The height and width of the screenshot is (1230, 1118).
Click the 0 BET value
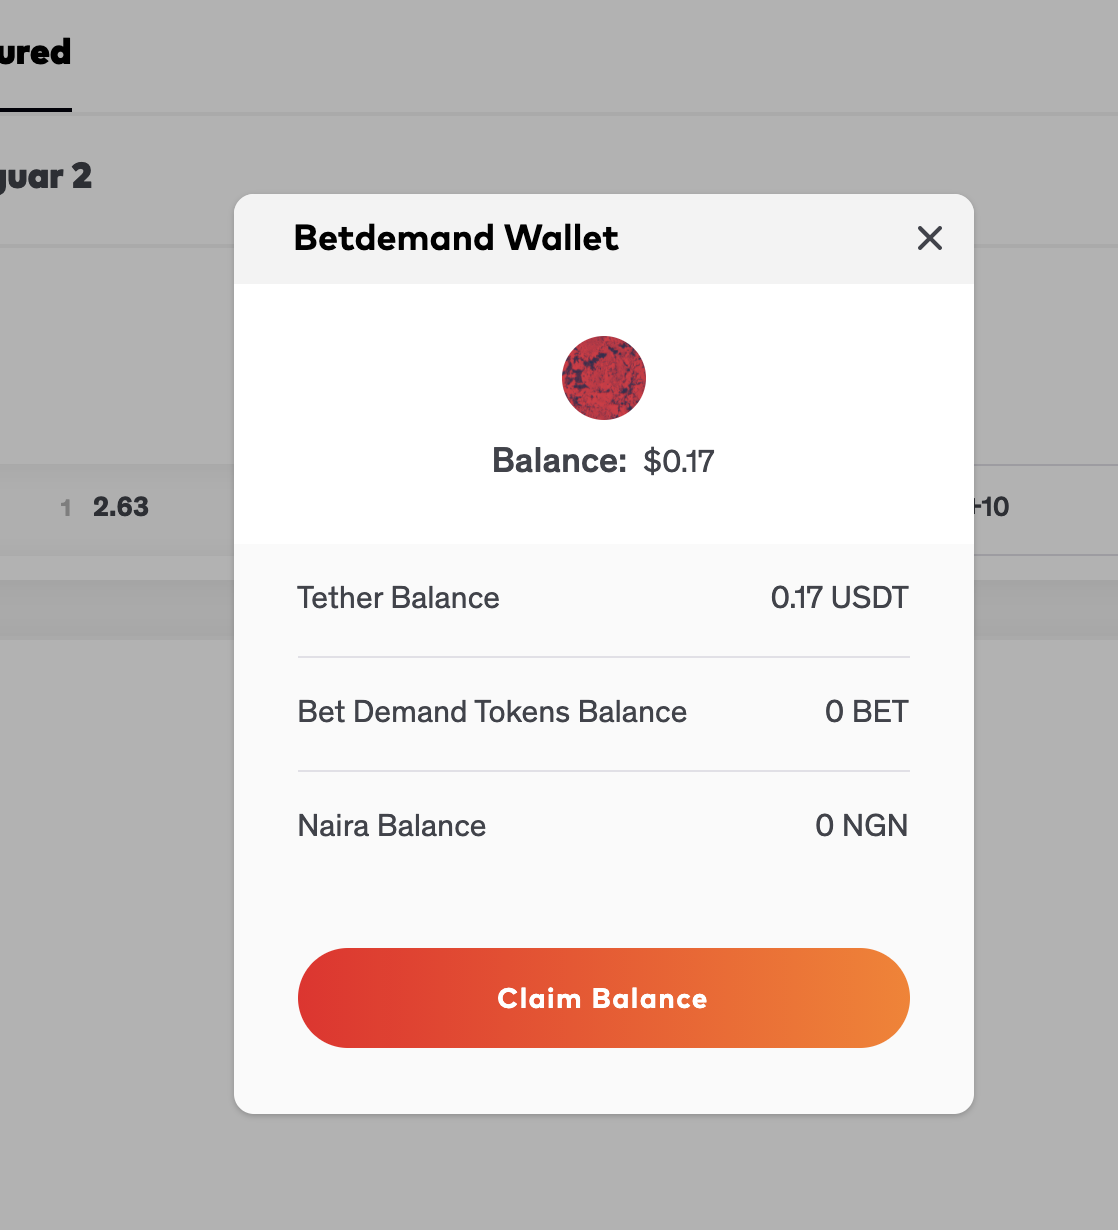[x=866, y=712]
